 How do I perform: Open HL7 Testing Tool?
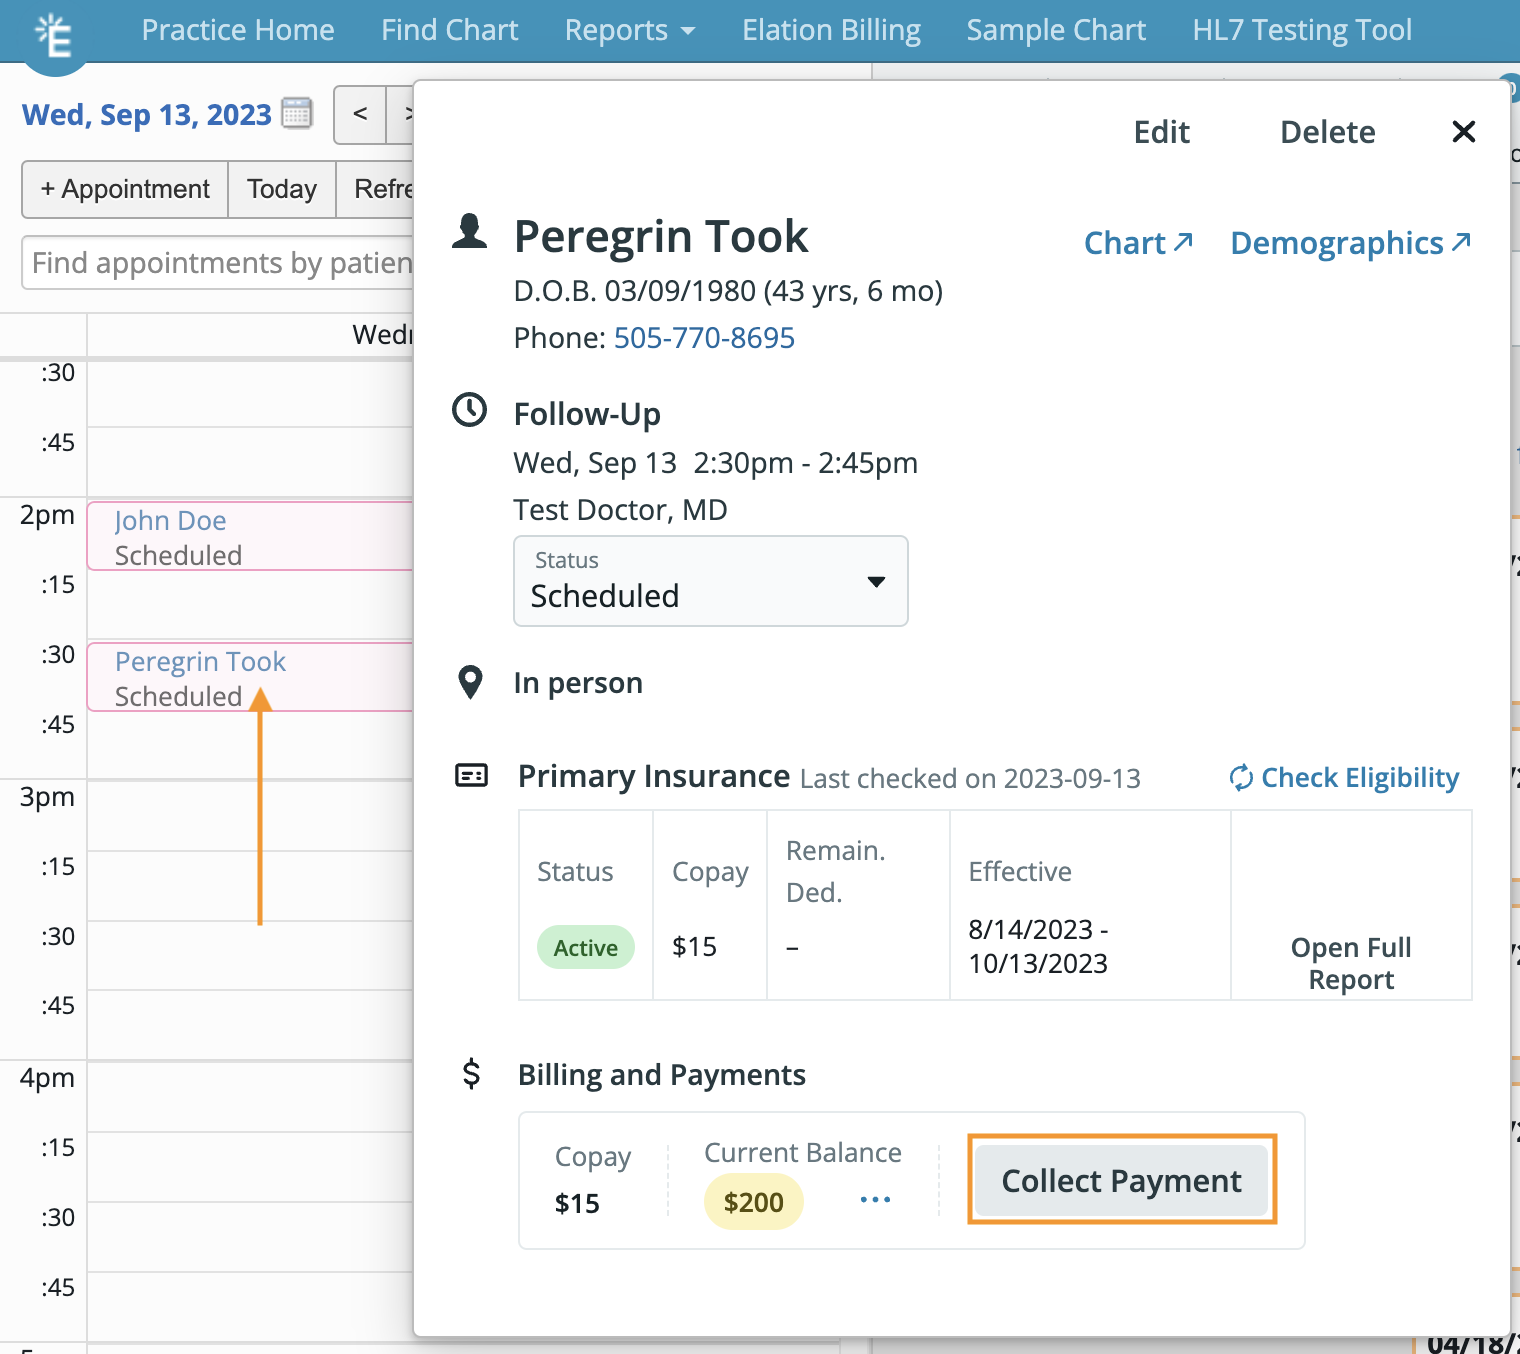pyautogui.click(x=1302, y=30)
